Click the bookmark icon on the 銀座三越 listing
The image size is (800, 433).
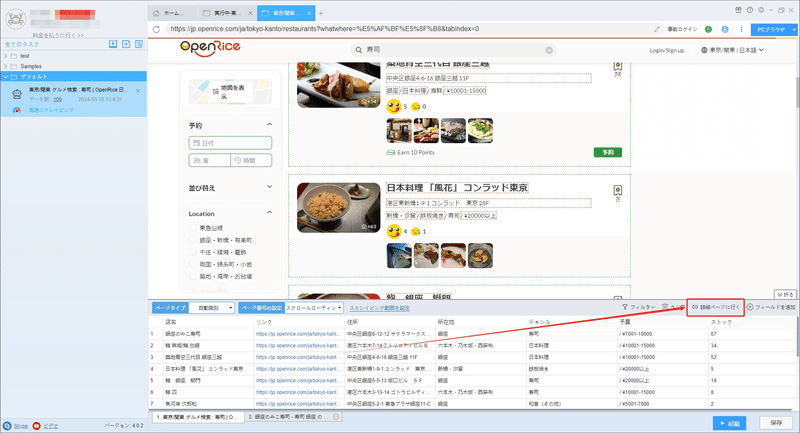(x=617, y=67)
